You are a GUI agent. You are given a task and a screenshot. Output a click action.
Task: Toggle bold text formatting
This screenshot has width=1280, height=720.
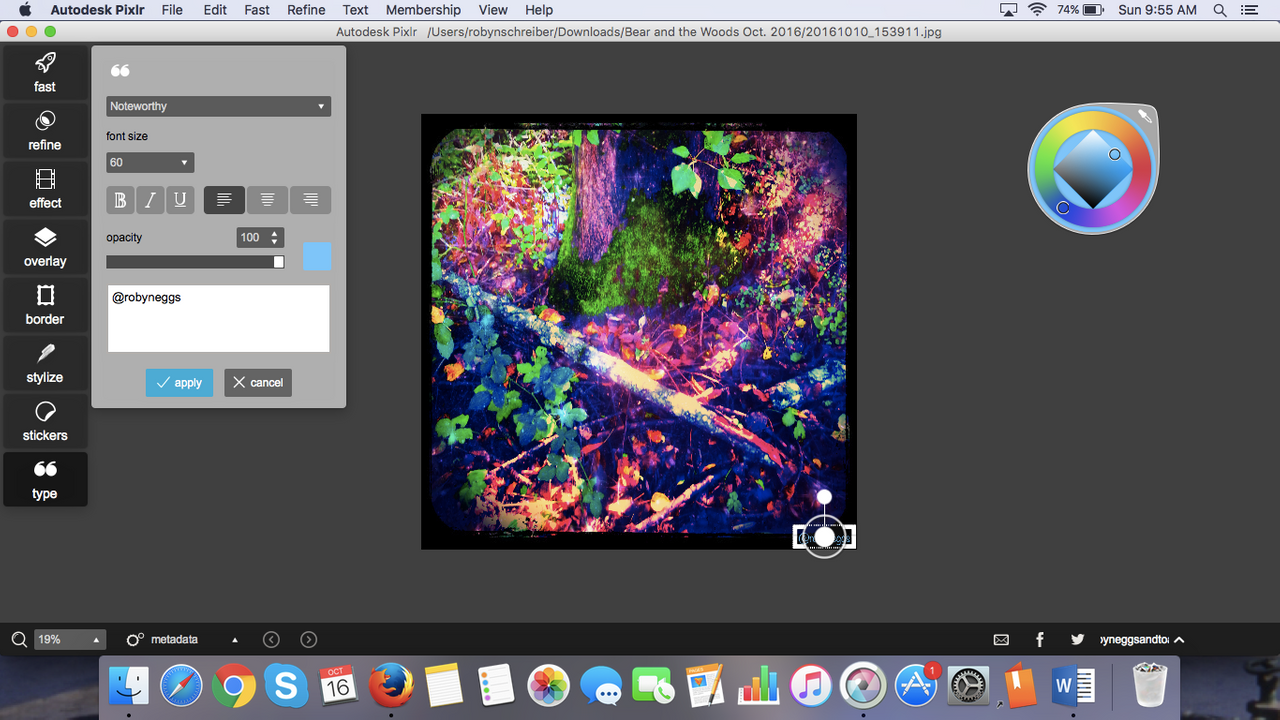point(120,200)
